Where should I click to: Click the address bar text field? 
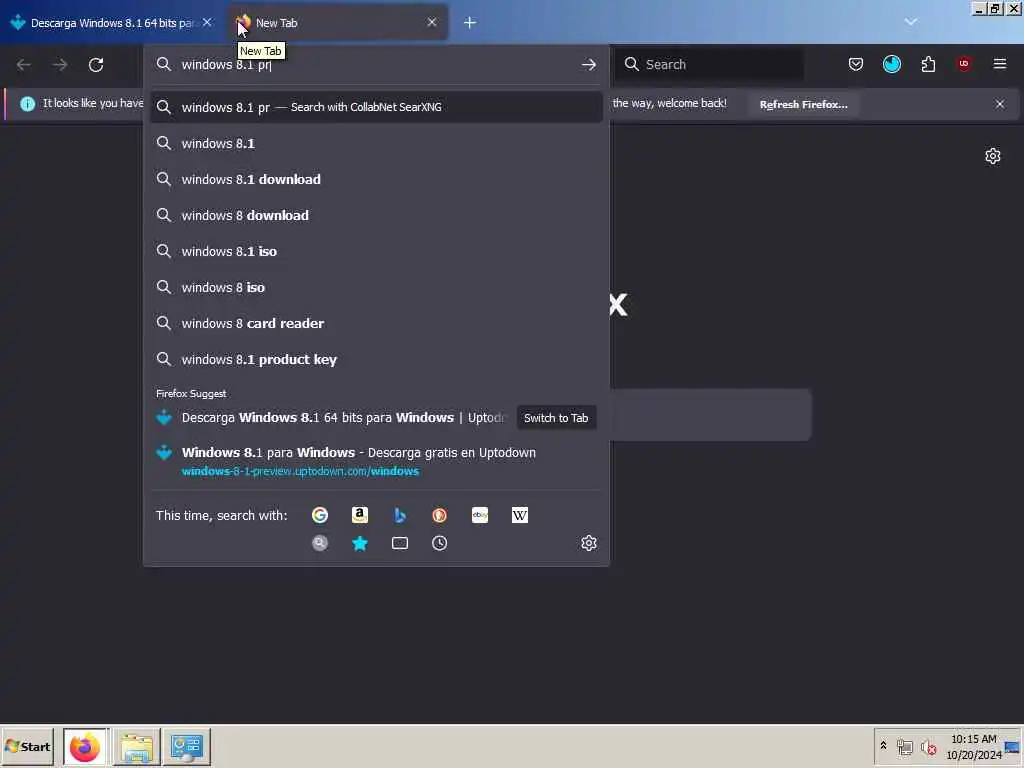coord(377,65)
